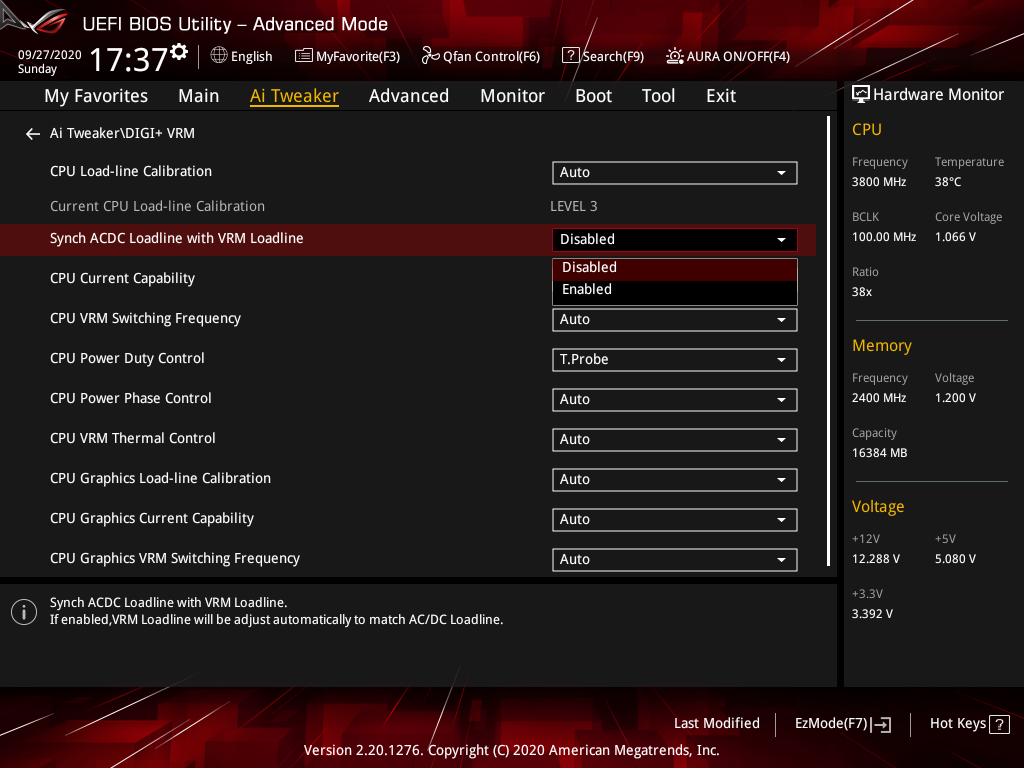Open the clock settings gear icon
This screenshot has width=1024, height=768.
179,52
